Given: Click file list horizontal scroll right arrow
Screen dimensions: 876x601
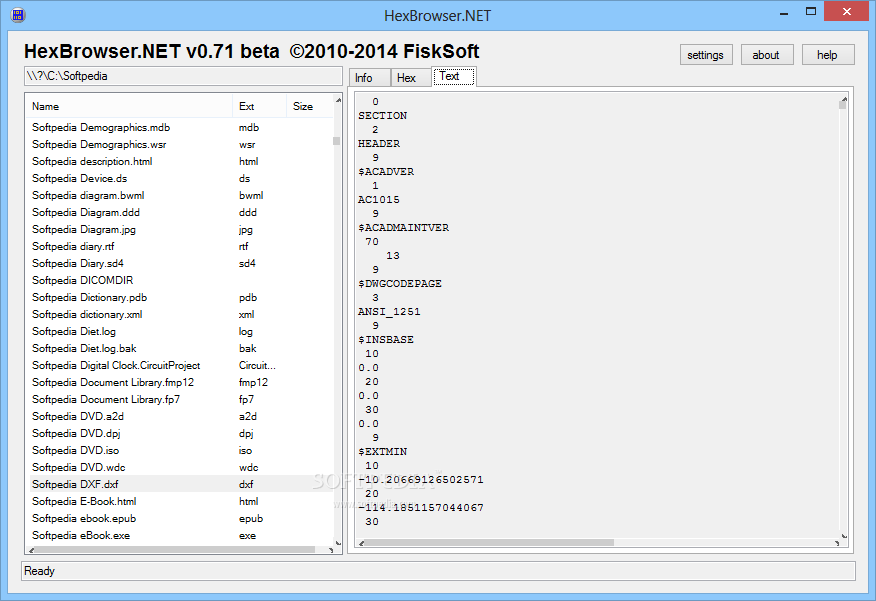Looking at the screenshot, I should 330,550.
